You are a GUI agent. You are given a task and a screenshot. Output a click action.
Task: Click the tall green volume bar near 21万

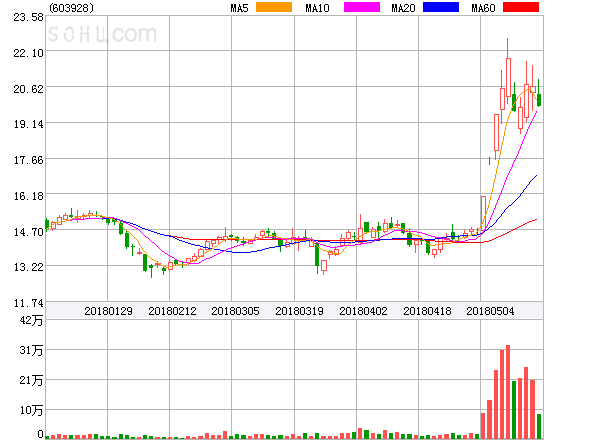(514, 410)
